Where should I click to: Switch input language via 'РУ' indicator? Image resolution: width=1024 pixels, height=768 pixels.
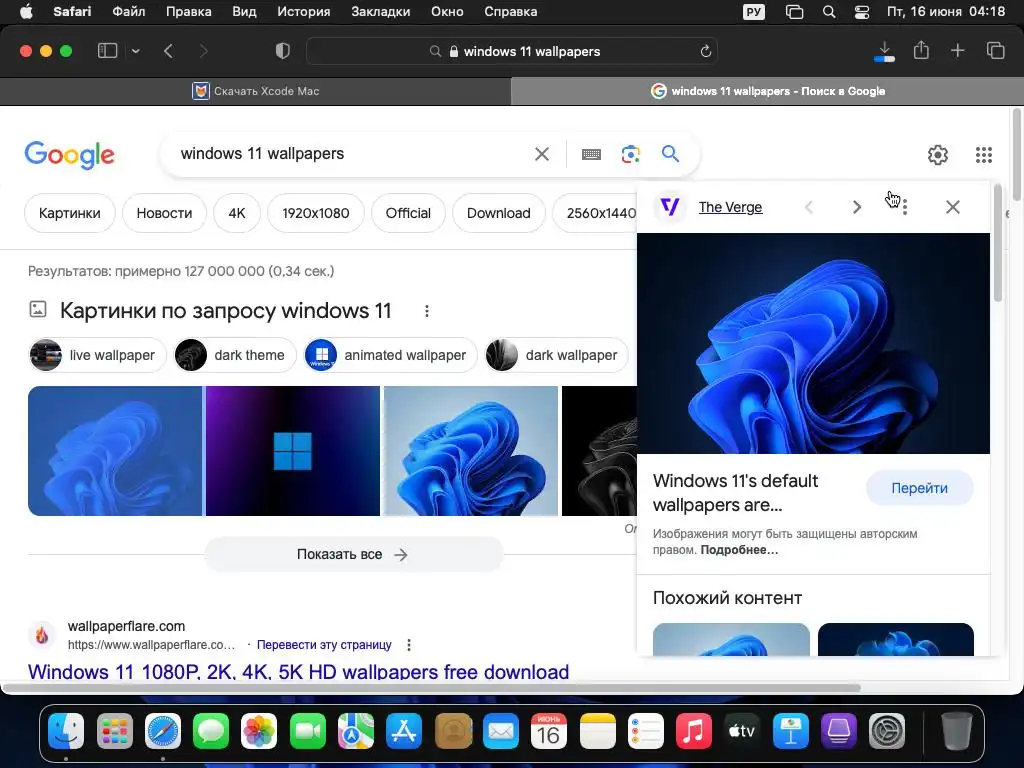754,12
